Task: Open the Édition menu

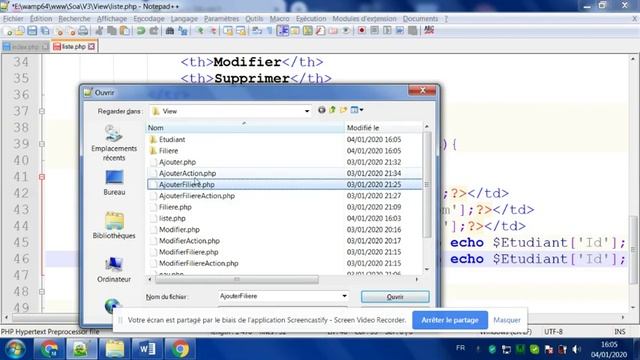Action: click(41, 19)
